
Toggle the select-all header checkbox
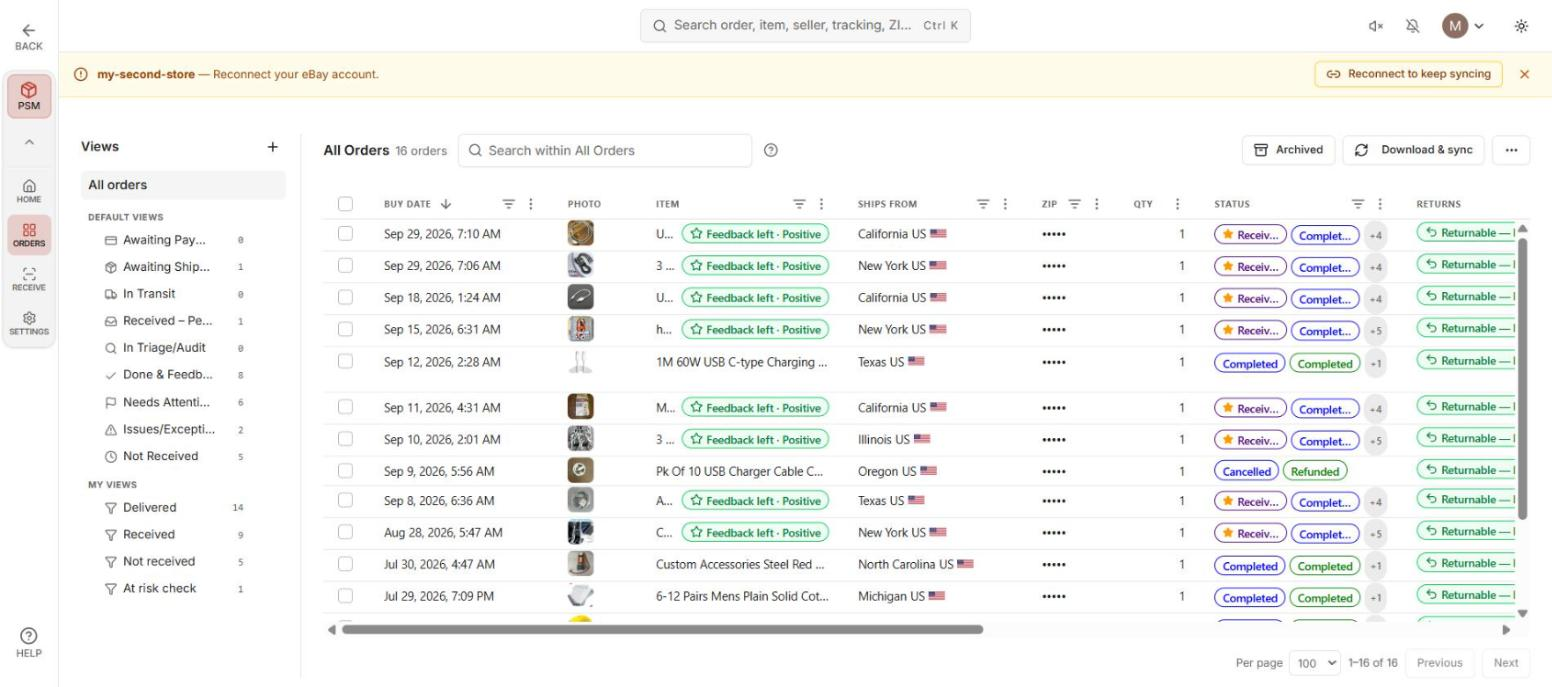346,204
